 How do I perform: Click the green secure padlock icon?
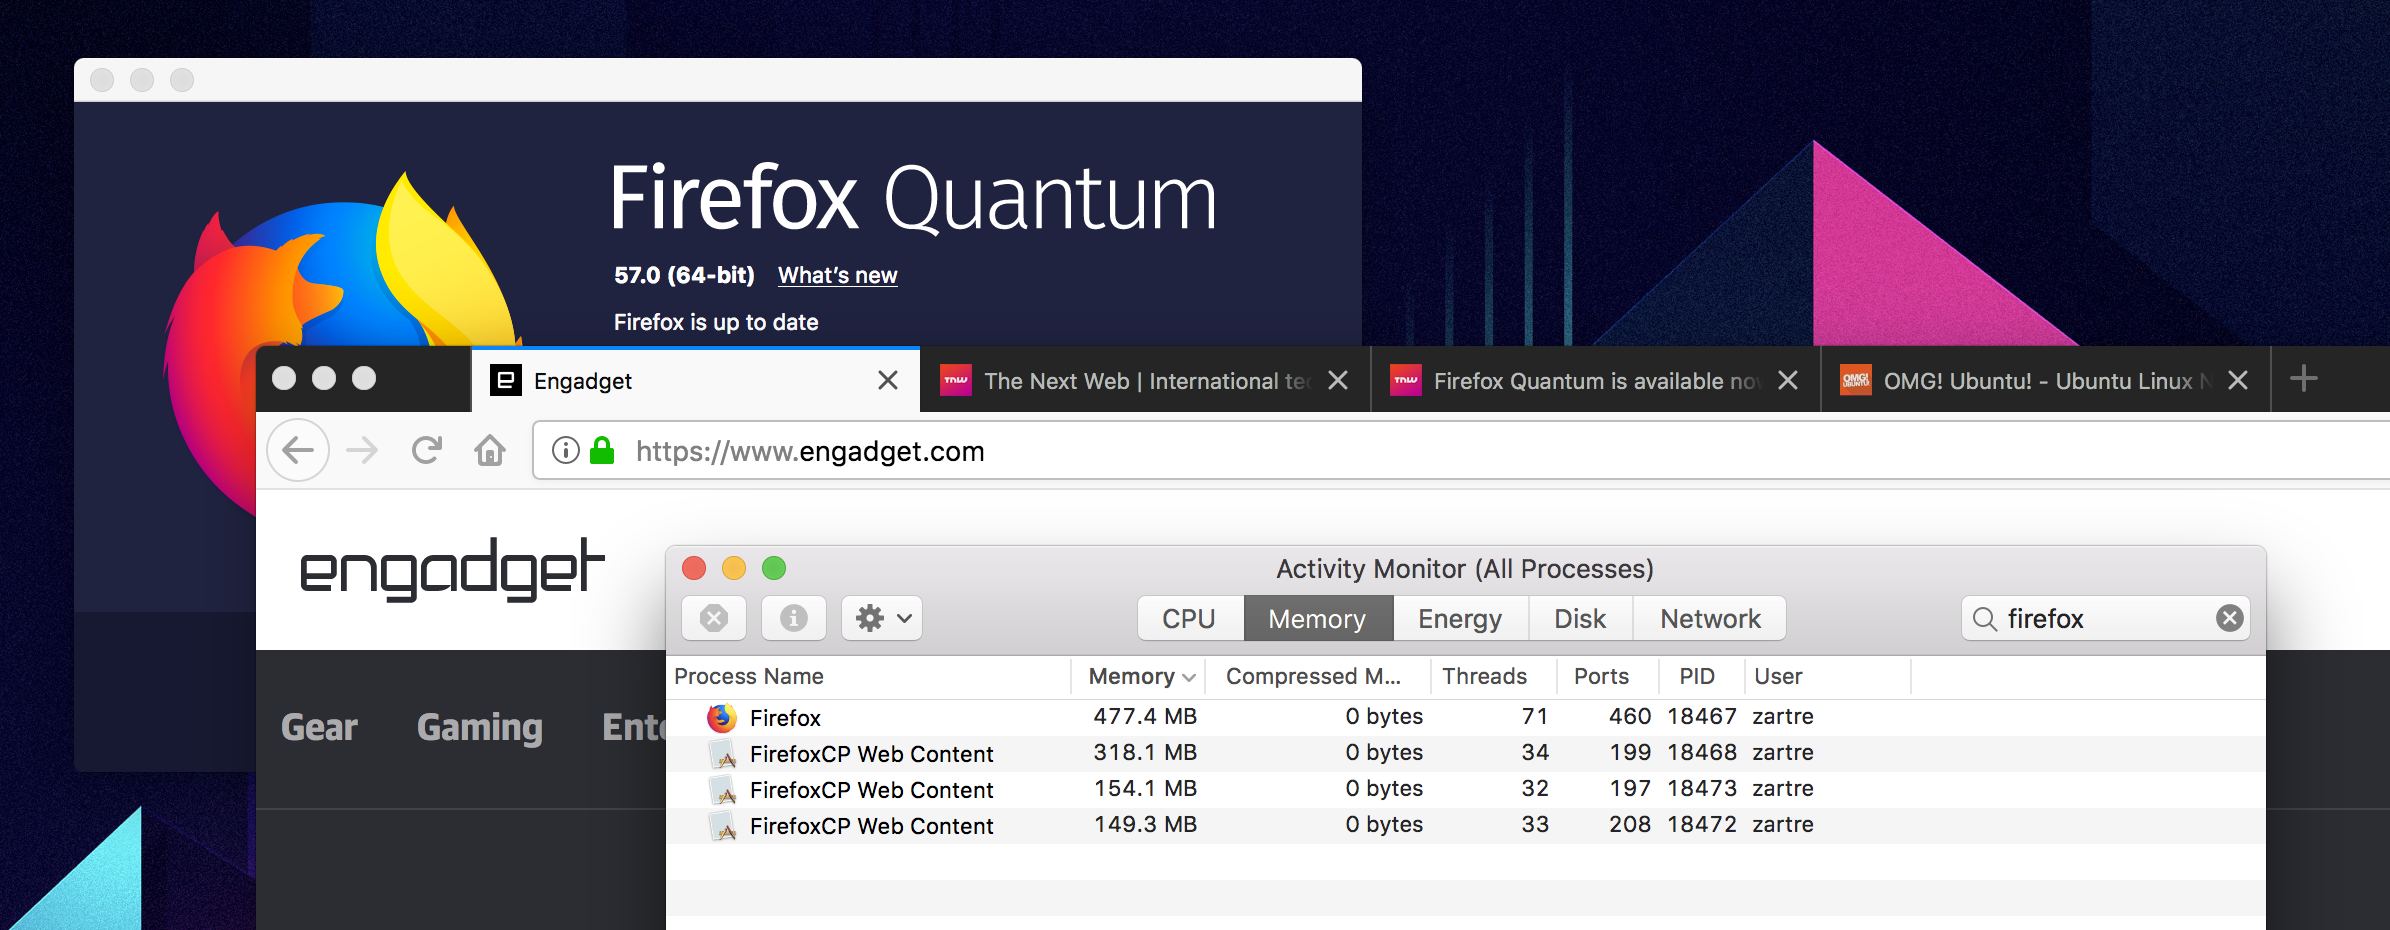tap(602, 450)
